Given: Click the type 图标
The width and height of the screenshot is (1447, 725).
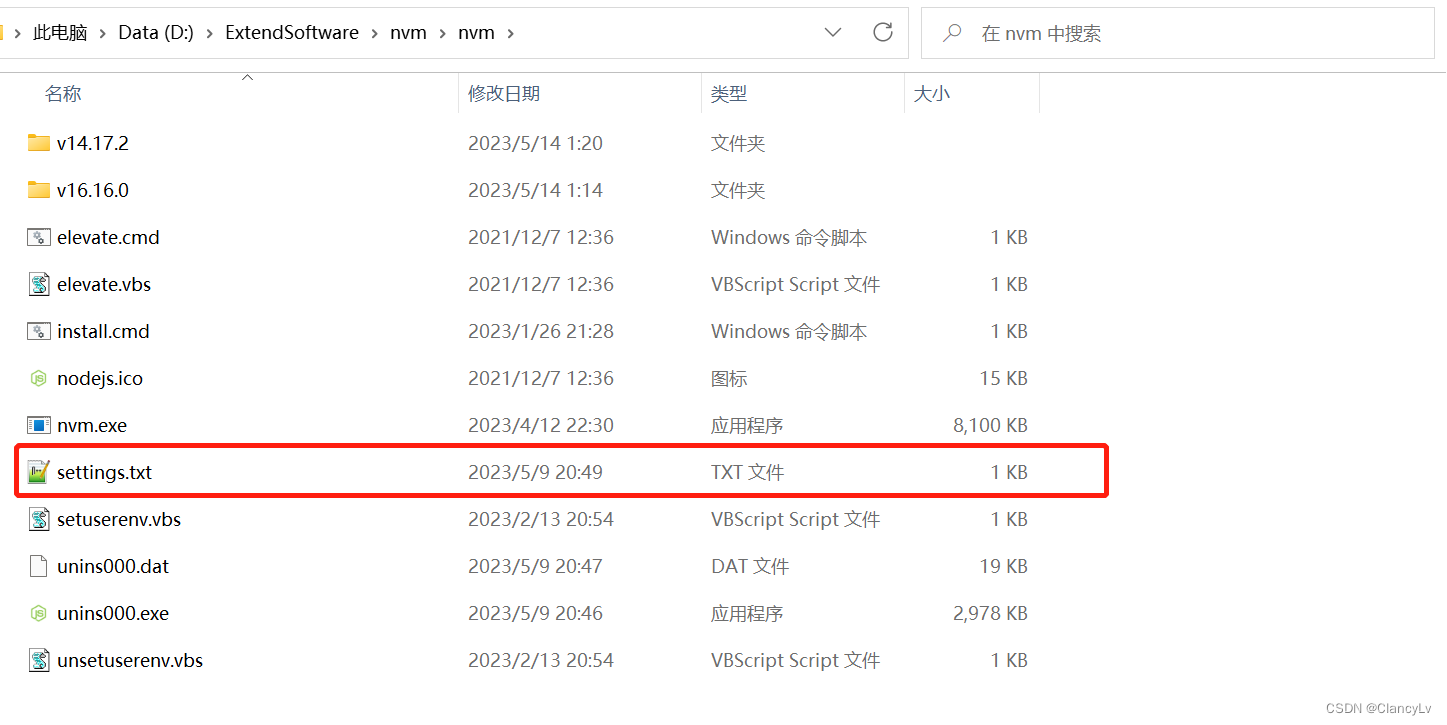Looking at the screenshot, I should point(729,378).
